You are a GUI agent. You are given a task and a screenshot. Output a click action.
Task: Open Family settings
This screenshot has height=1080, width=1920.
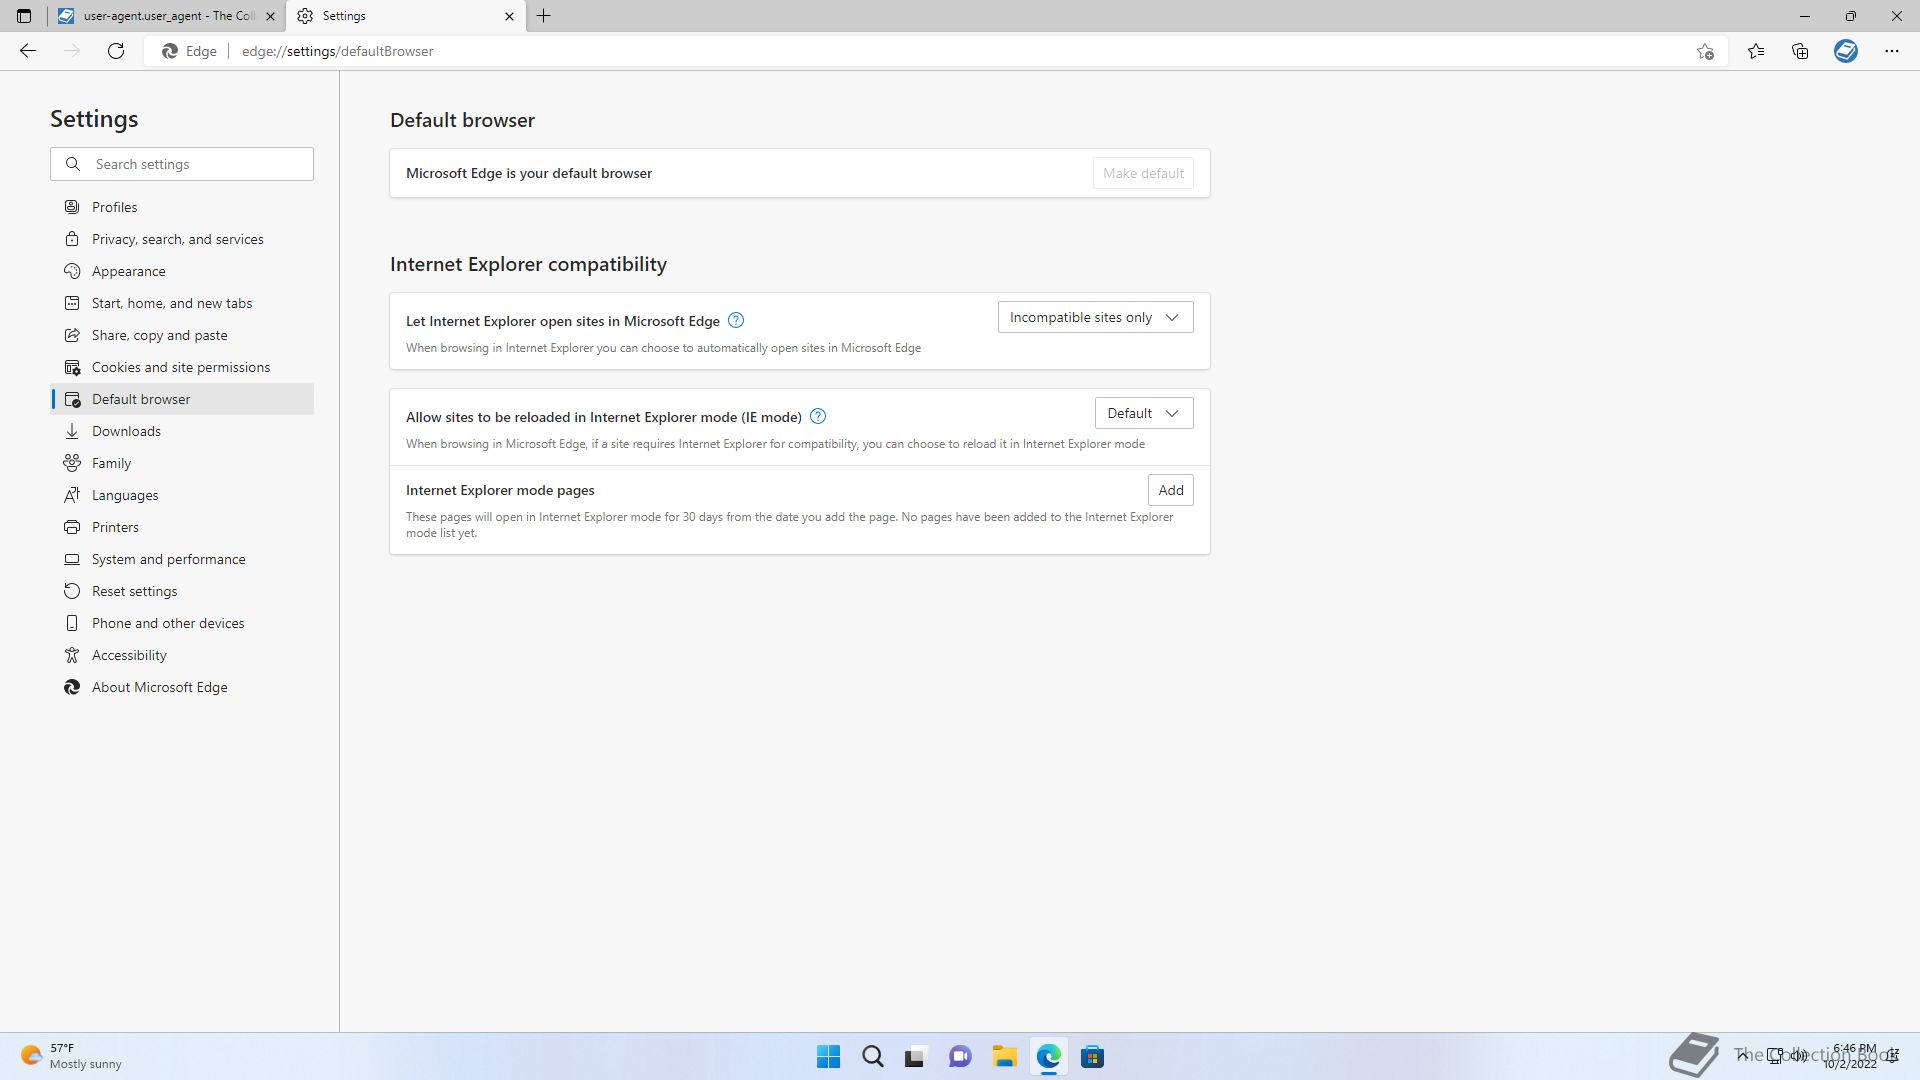[x=182, y=463]
